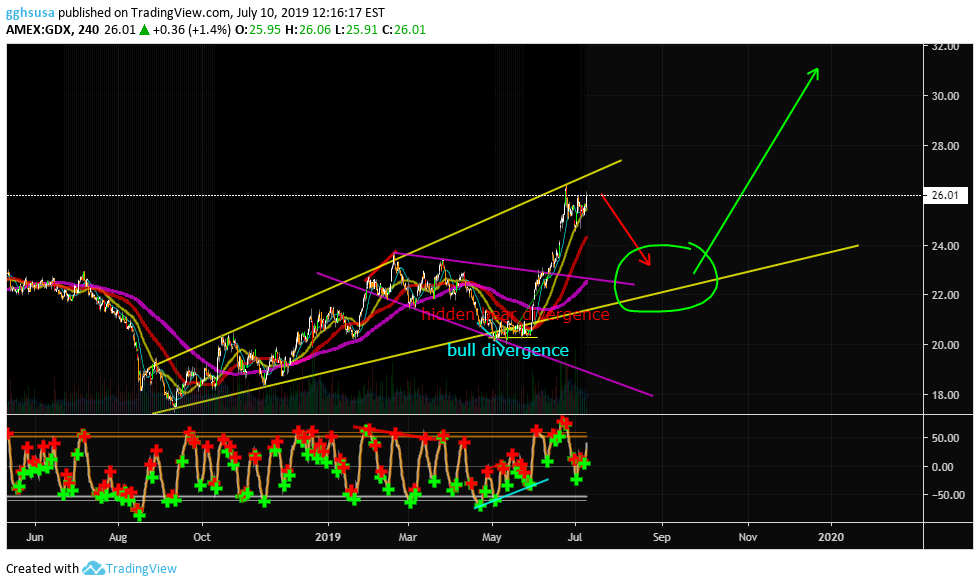
Task: Click the Sep time axis label
Action: click(662, 537)
